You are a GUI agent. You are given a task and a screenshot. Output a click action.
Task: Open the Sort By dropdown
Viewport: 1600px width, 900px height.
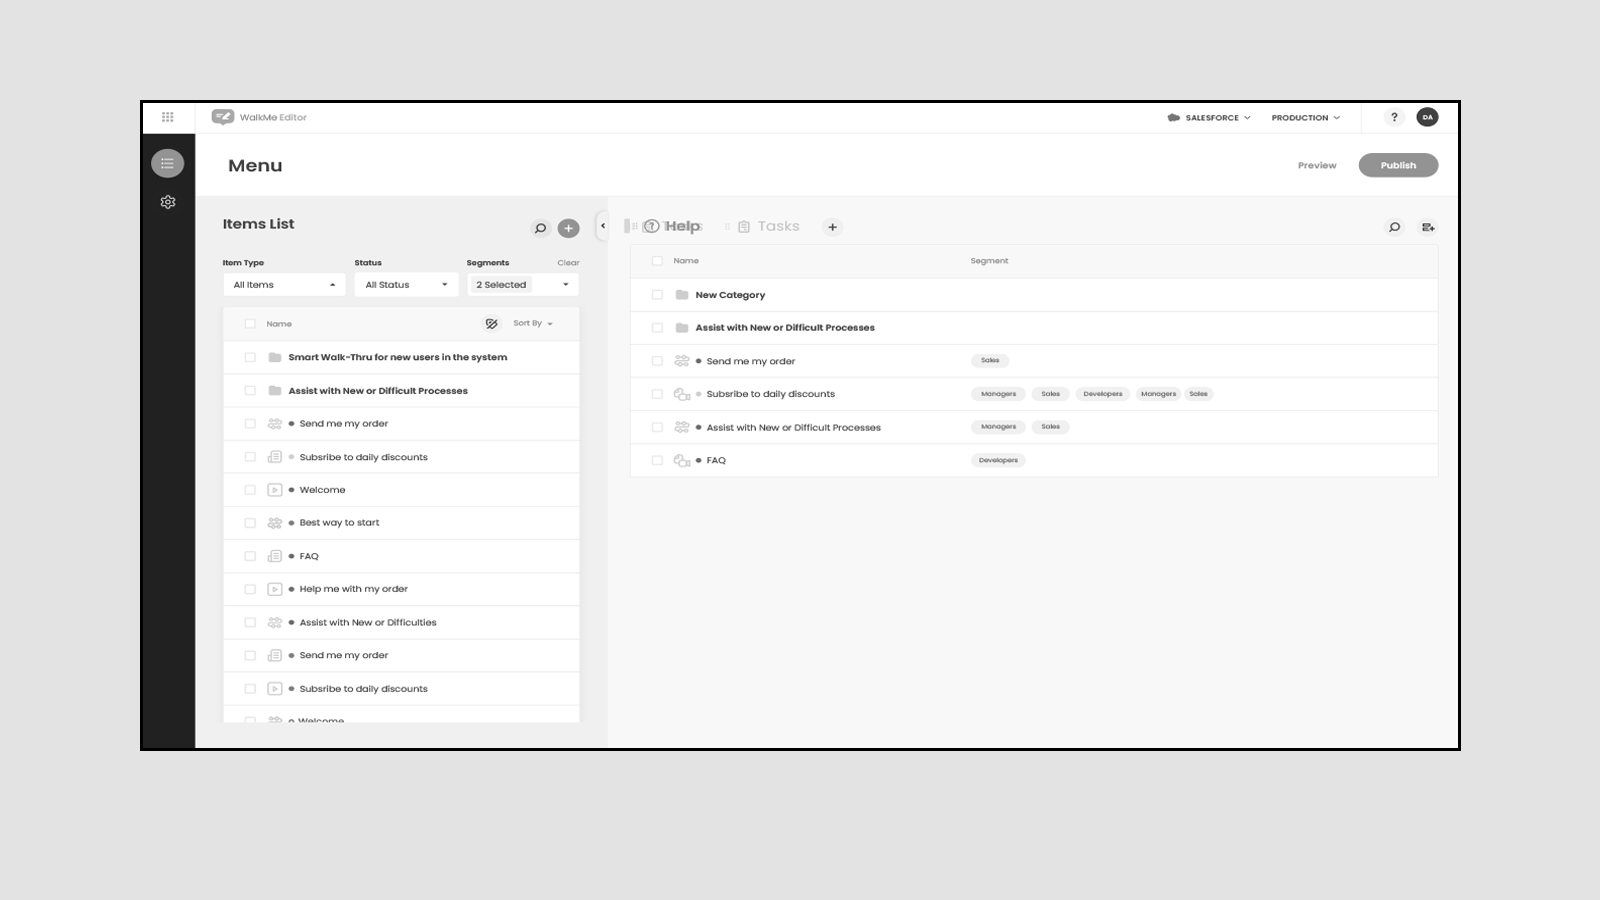(533, 323)
